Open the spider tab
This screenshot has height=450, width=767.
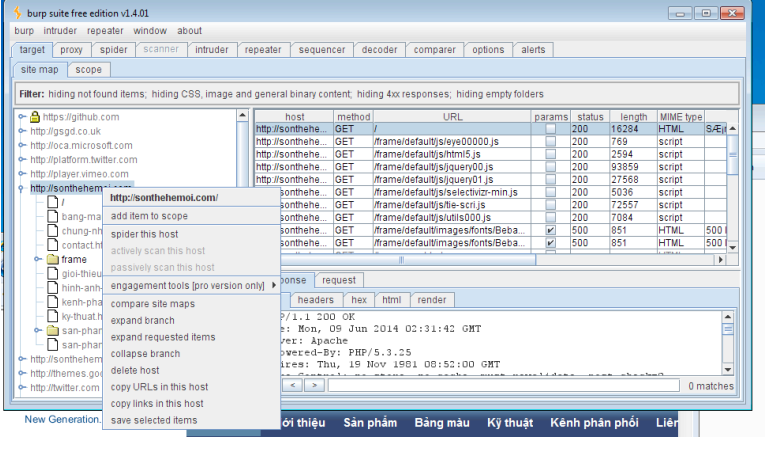point(113,50)
